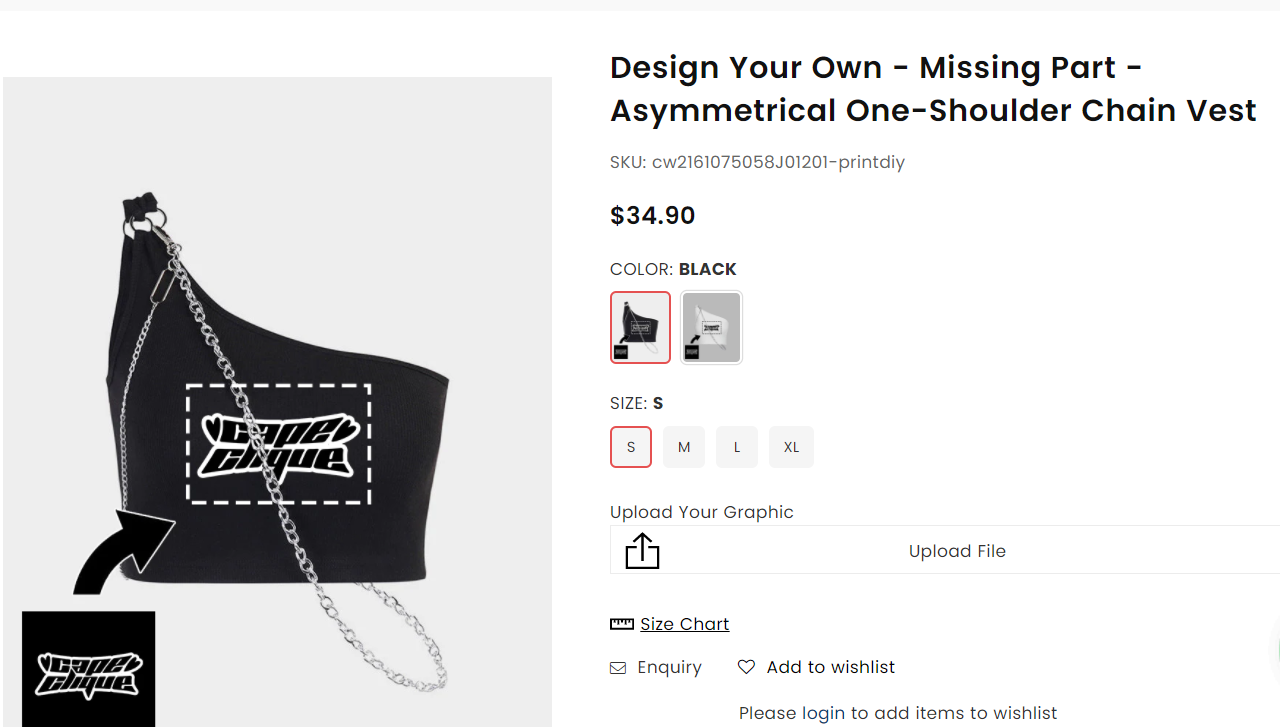Select size S

point(631,447)
